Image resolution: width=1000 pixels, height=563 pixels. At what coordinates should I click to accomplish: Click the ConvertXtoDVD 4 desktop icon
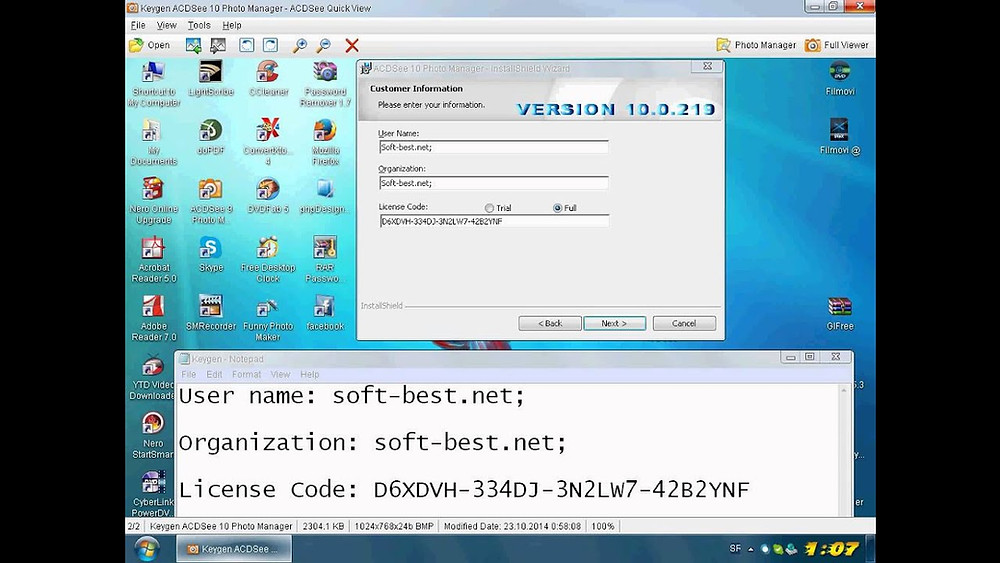pos(268,143)
